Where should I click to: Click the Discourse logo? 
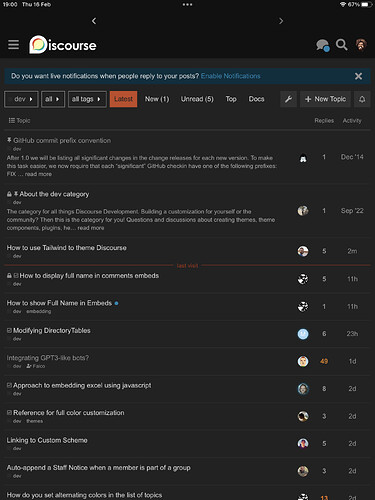63,45
